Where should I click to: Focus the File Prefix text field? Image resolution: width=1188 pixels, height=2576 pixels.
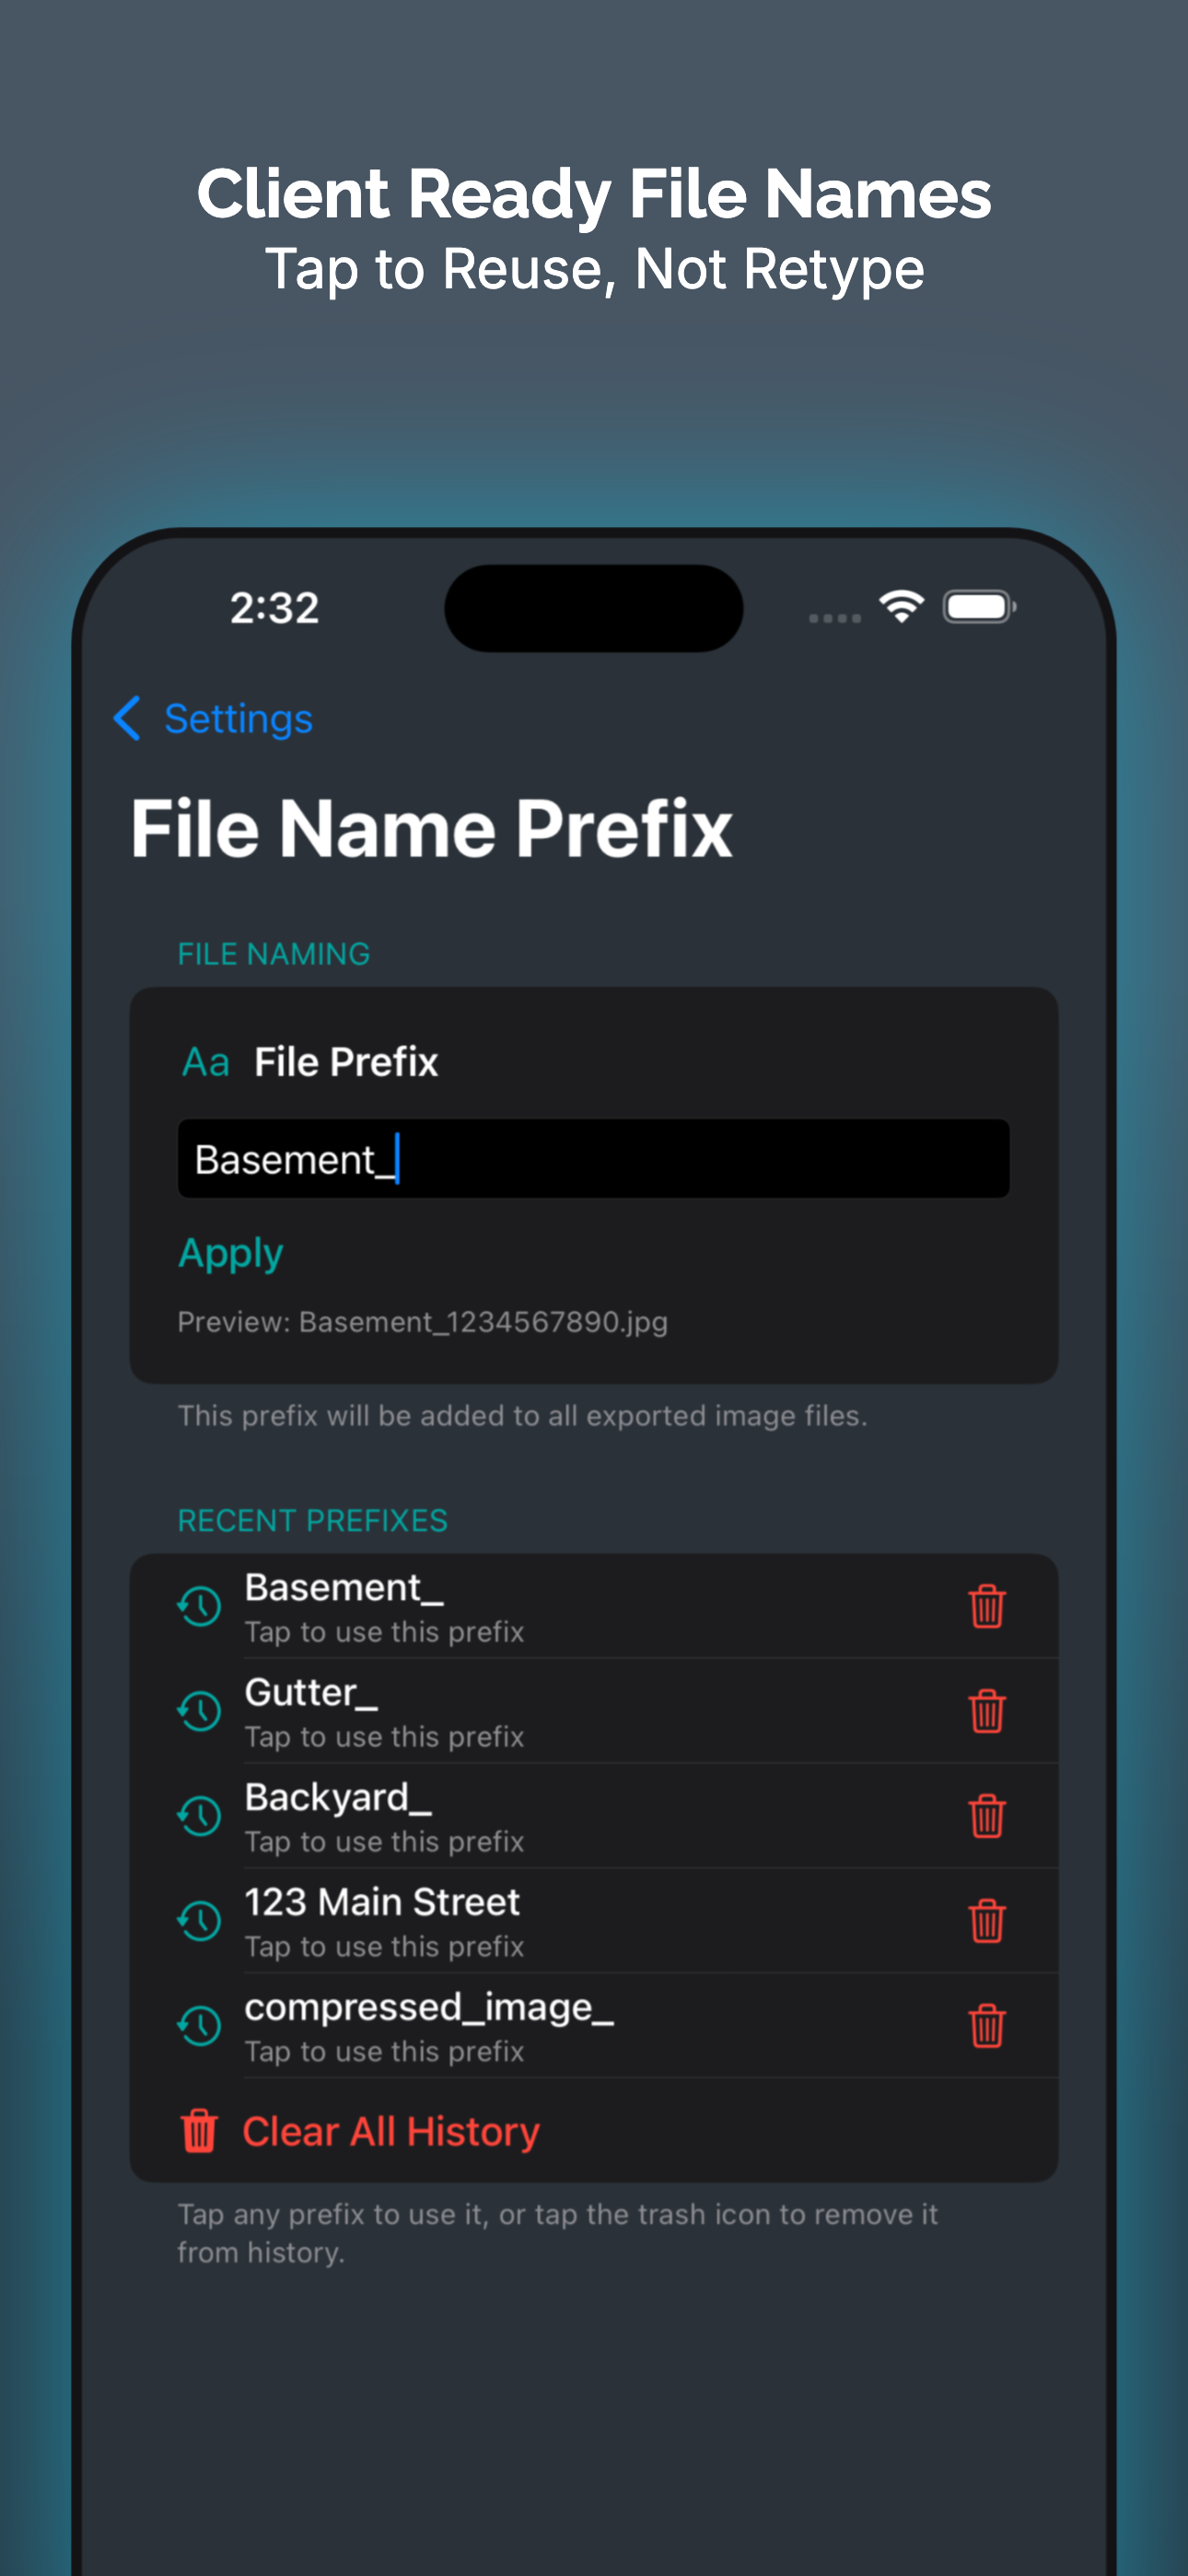[x=592, y=1159]
